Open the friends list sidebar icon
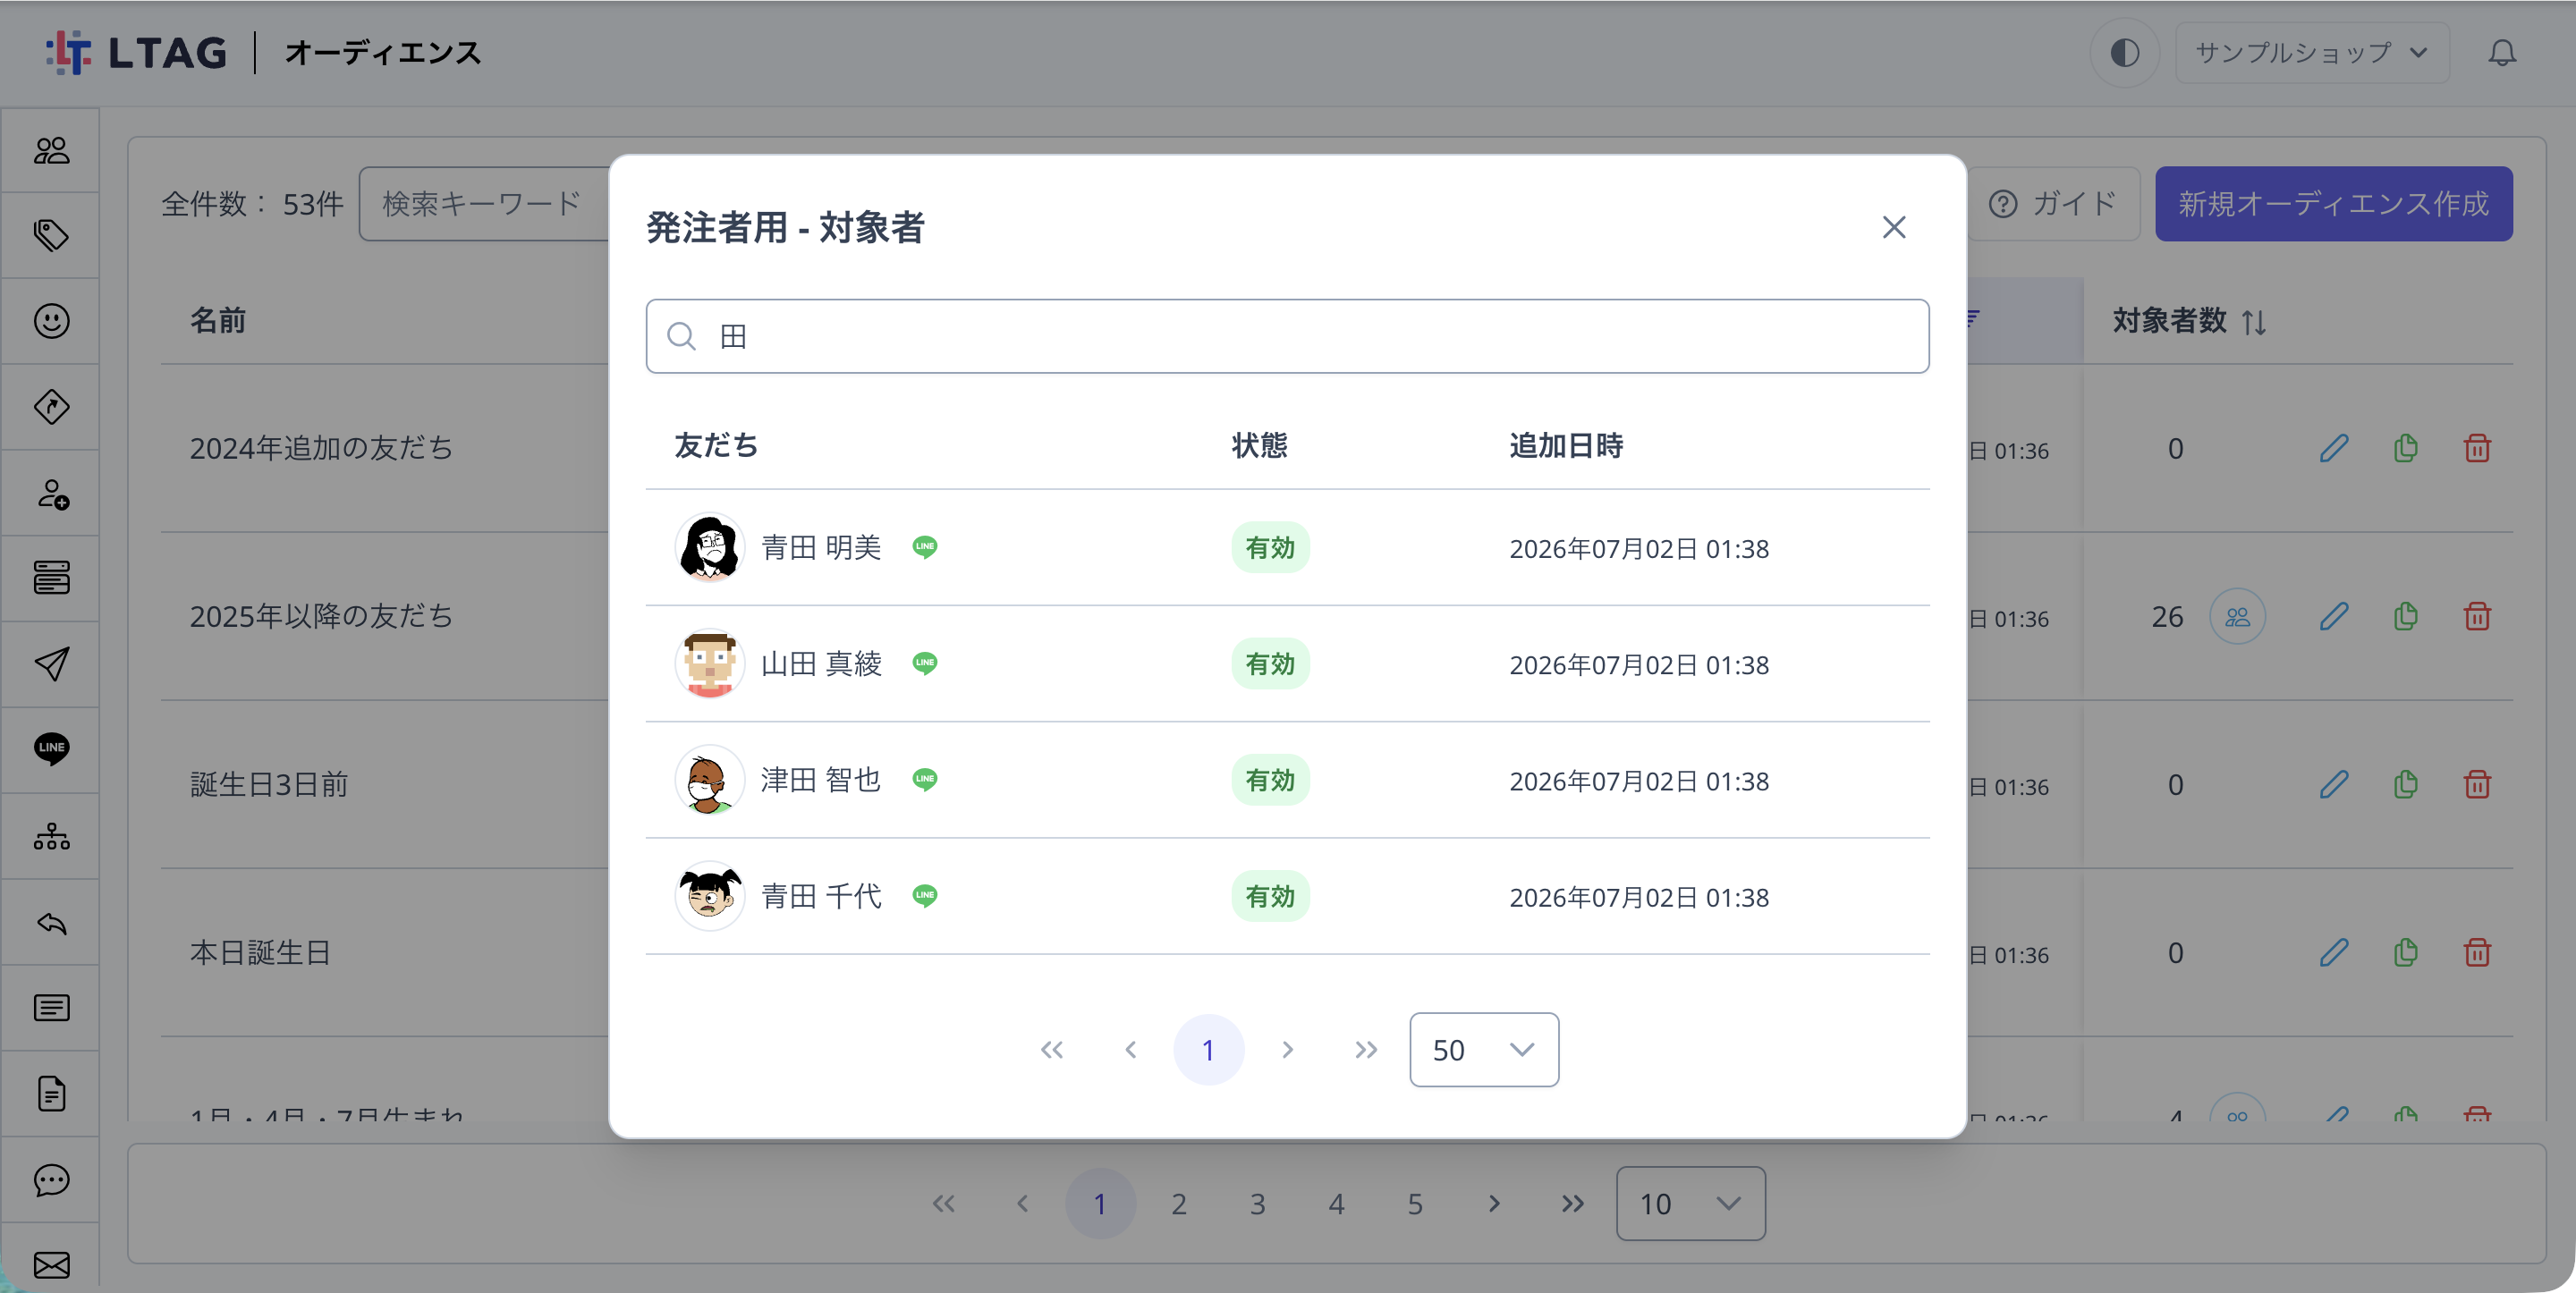The height and width of the screenshot is (1293, 2576). (51, 150)
